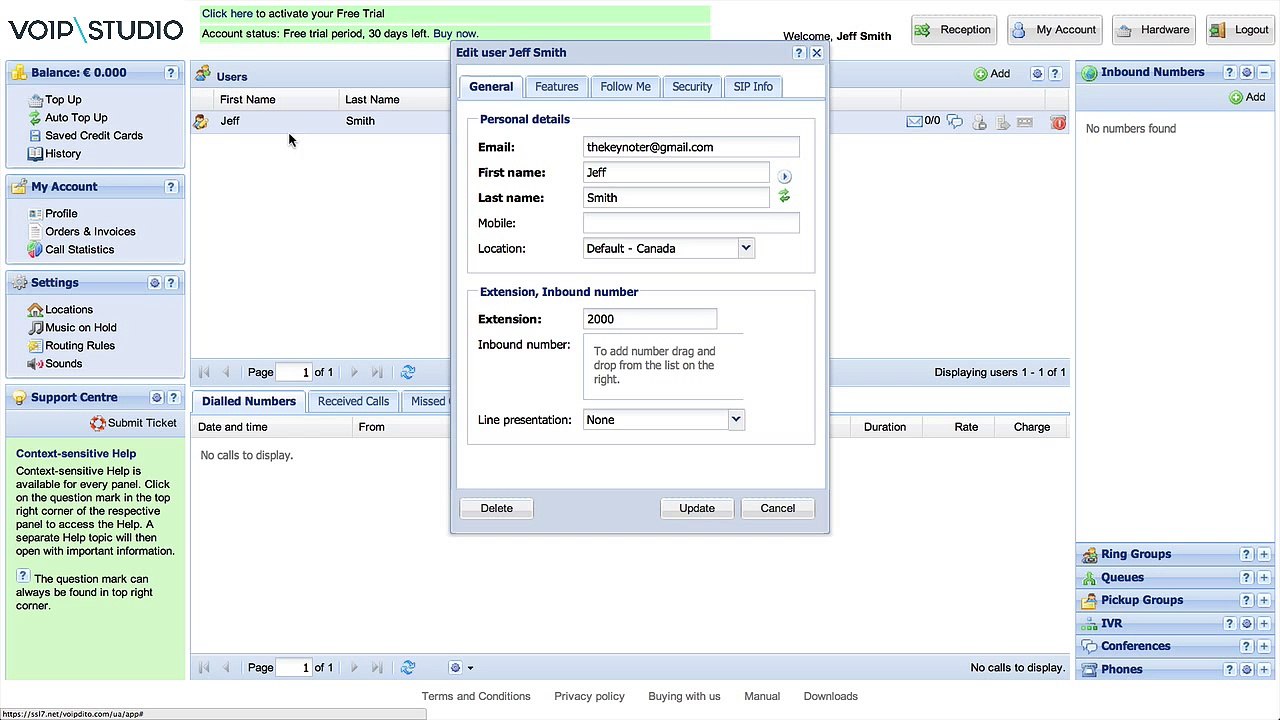
Task: Open the Hardware page
Action: coord(1153,30)
